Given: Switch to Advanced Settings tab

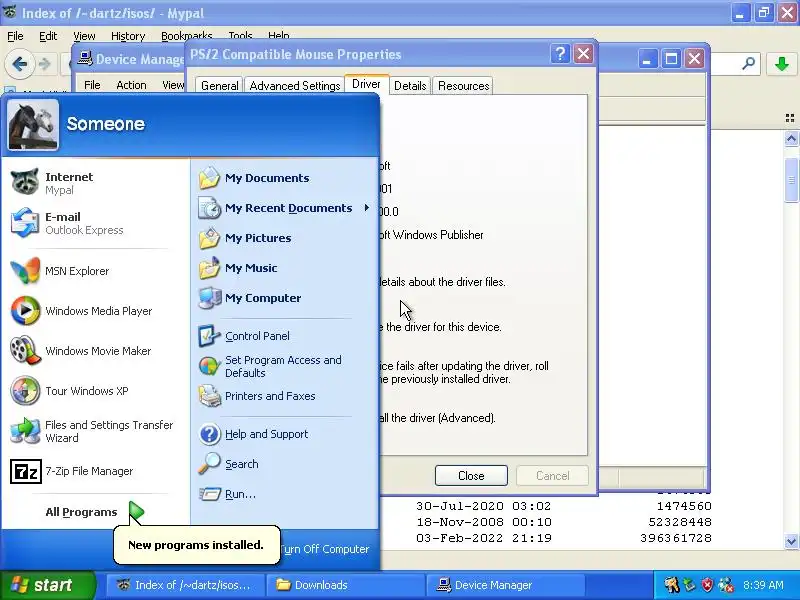Looking at the screenshot, I should pyautogui.click(x=294, y=86).
